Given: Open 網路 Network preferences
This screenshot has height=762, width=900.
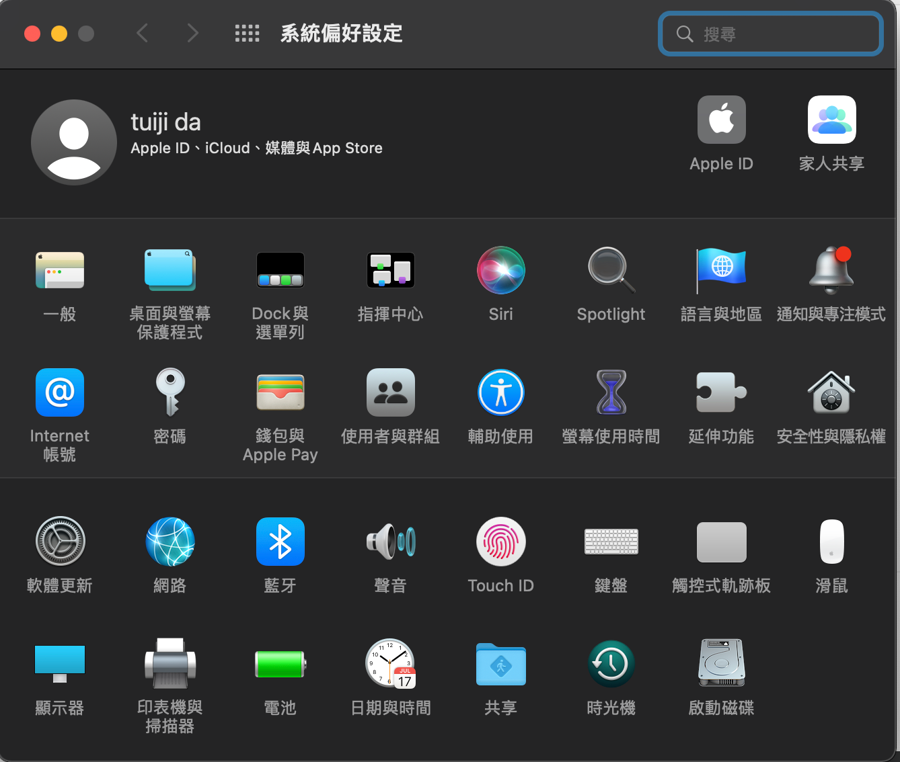Looking at the screenshot, I should click(170, 543).
